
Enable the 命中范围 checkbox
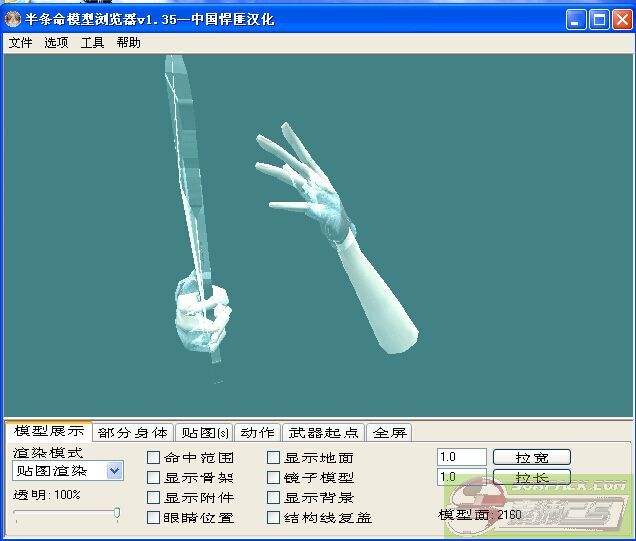coord(153,458)
